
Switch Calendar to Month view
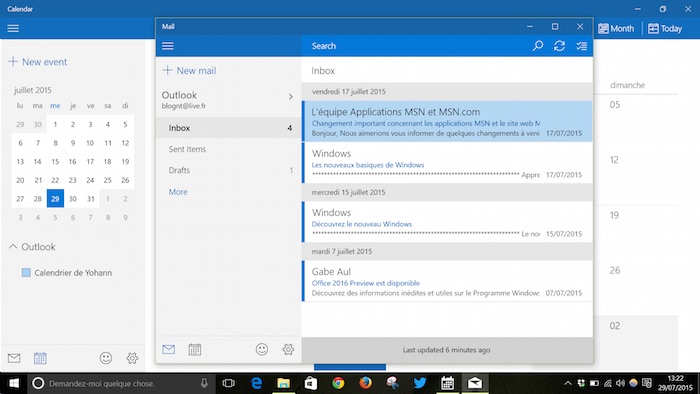click(616, 29)
